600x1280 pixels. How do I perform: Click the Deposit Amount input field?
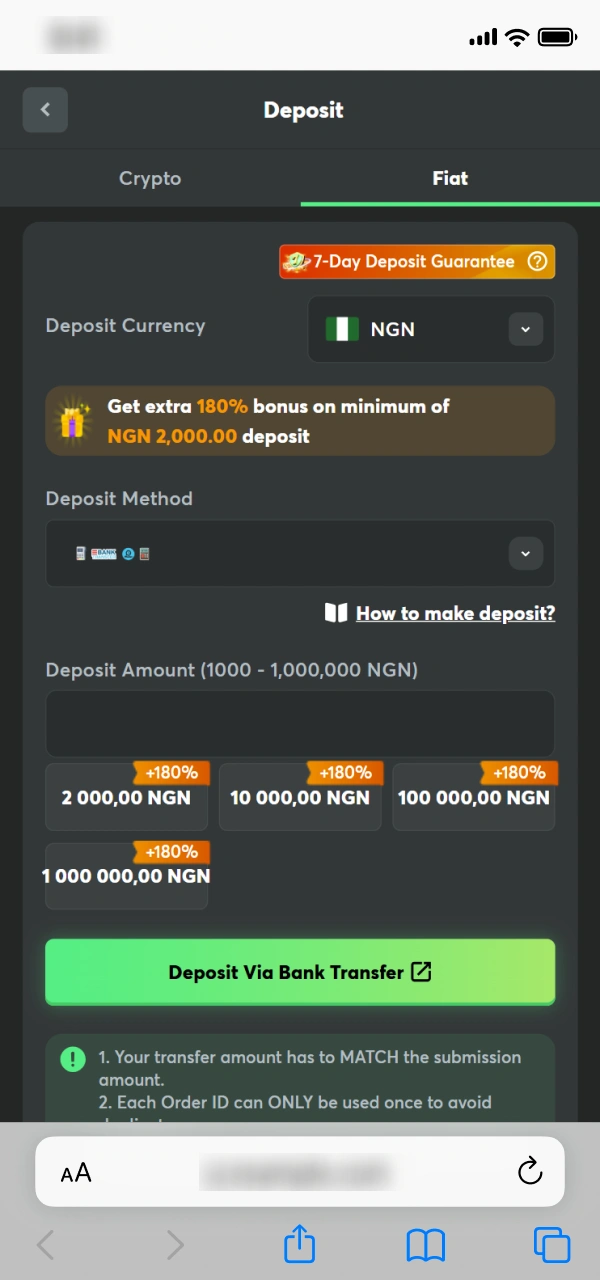(x=300, y=723)
